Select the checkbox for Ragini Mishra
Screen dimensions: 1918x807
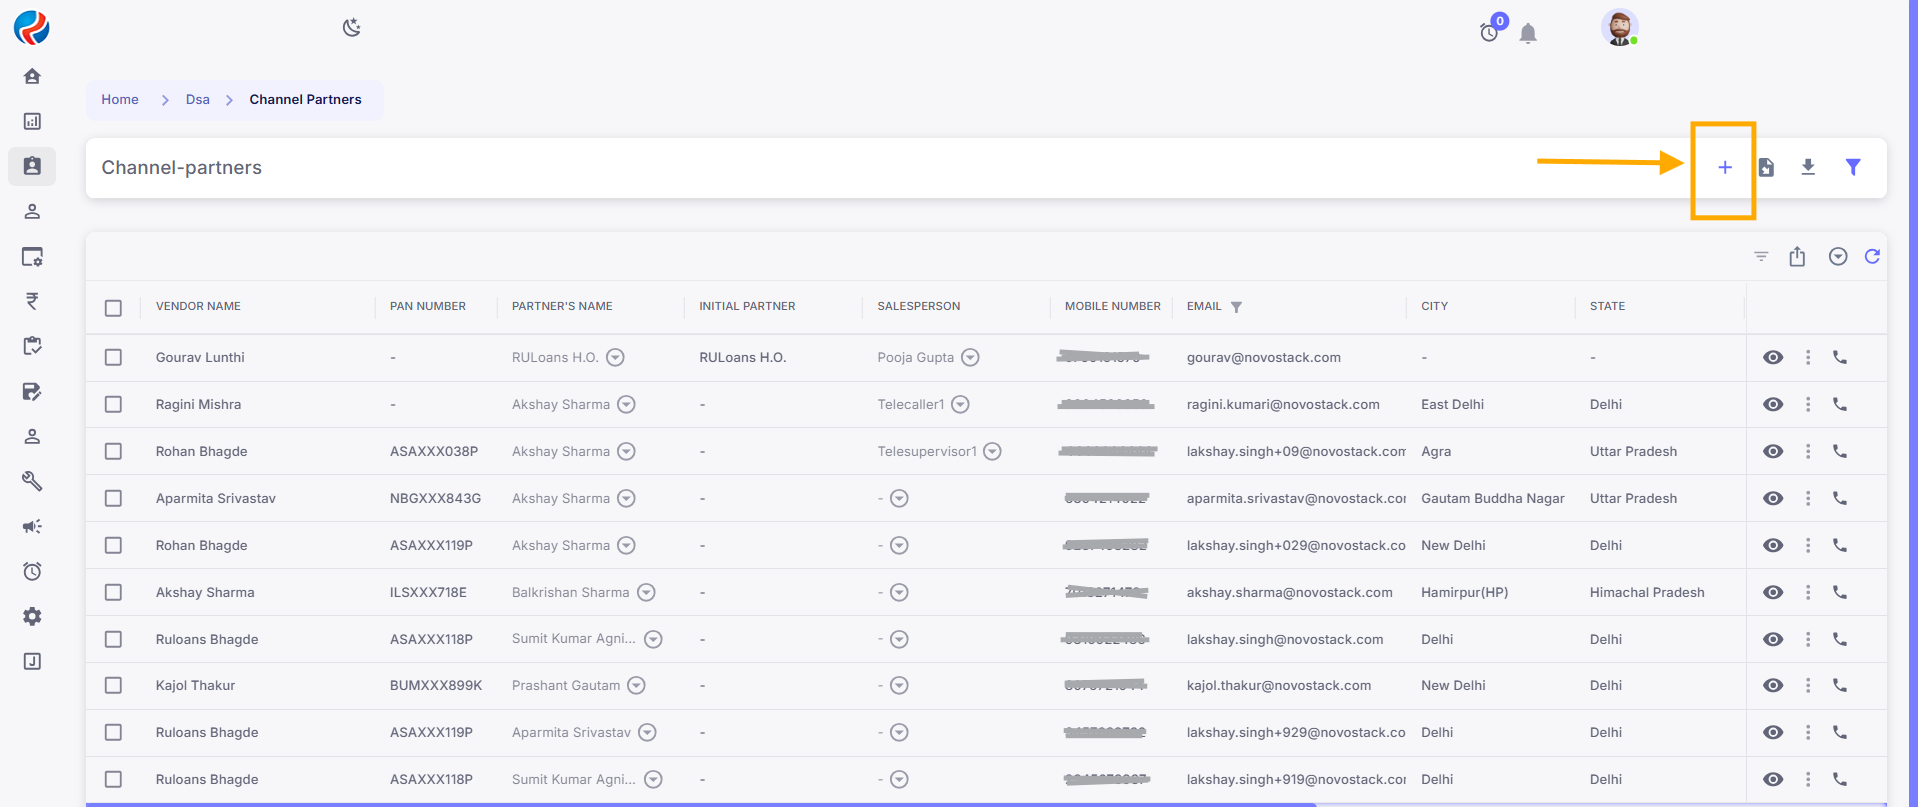(x=113, y=404)
